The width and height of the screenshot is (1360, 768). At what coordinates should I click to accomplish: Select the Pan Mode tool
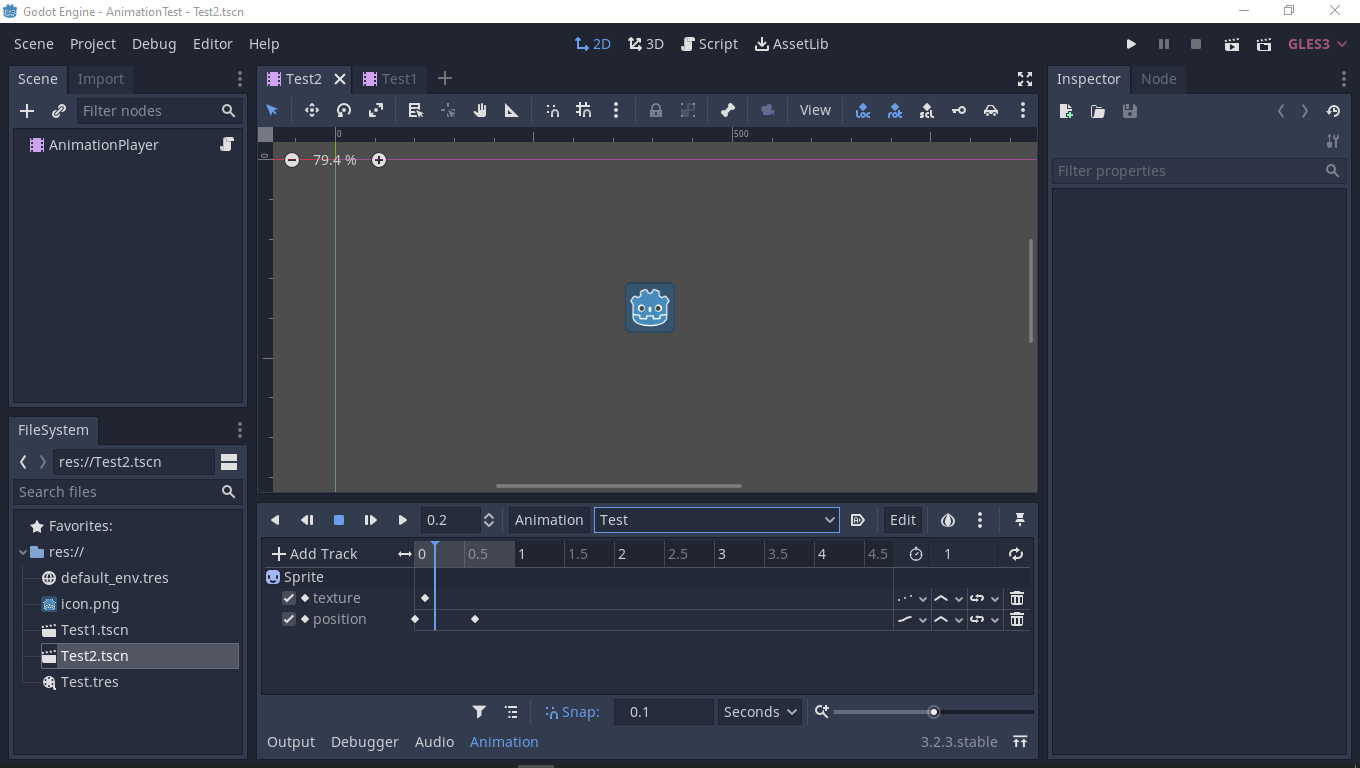[x=481, y=110]
